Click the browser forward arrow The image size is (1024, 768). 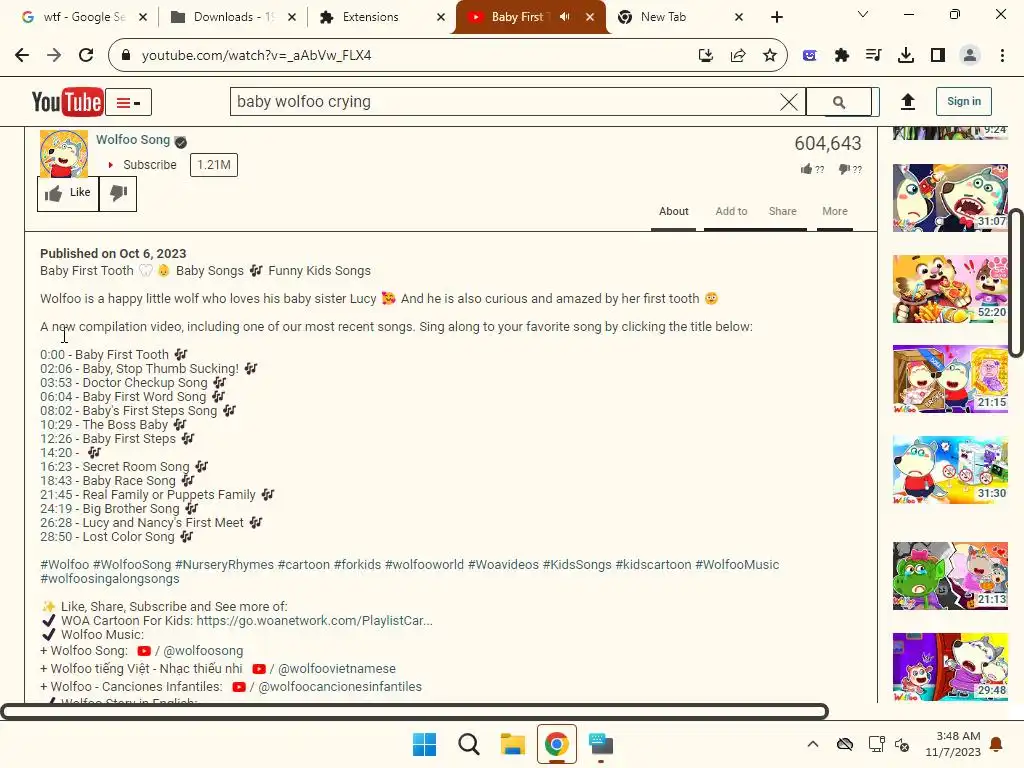point(54,56)
